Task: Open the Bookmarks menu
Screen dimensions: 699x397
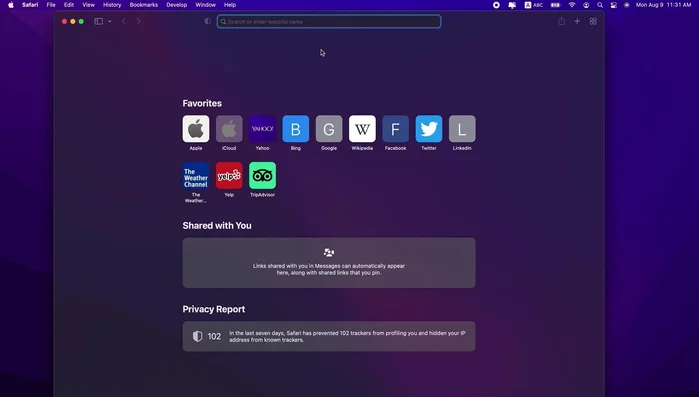Action: (144, 5)
